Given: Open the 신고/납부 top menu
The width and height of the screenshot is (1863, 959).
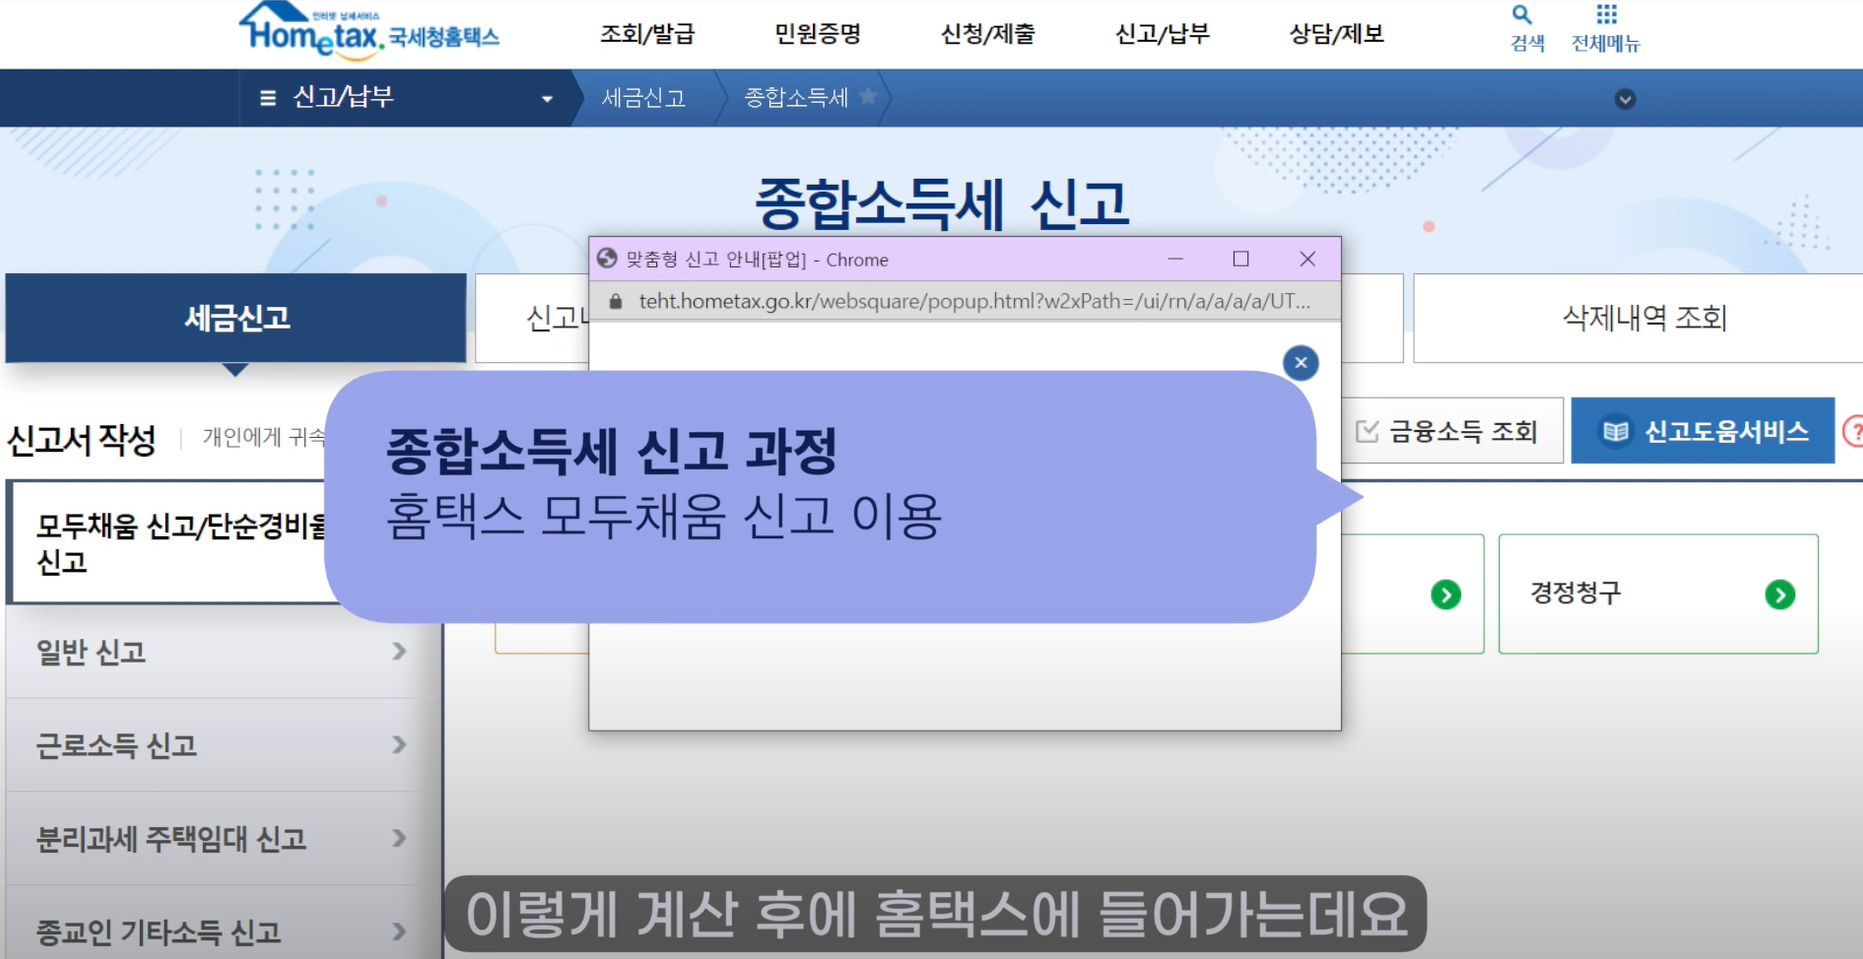Looking at the screenshot, I should 1162,34.
